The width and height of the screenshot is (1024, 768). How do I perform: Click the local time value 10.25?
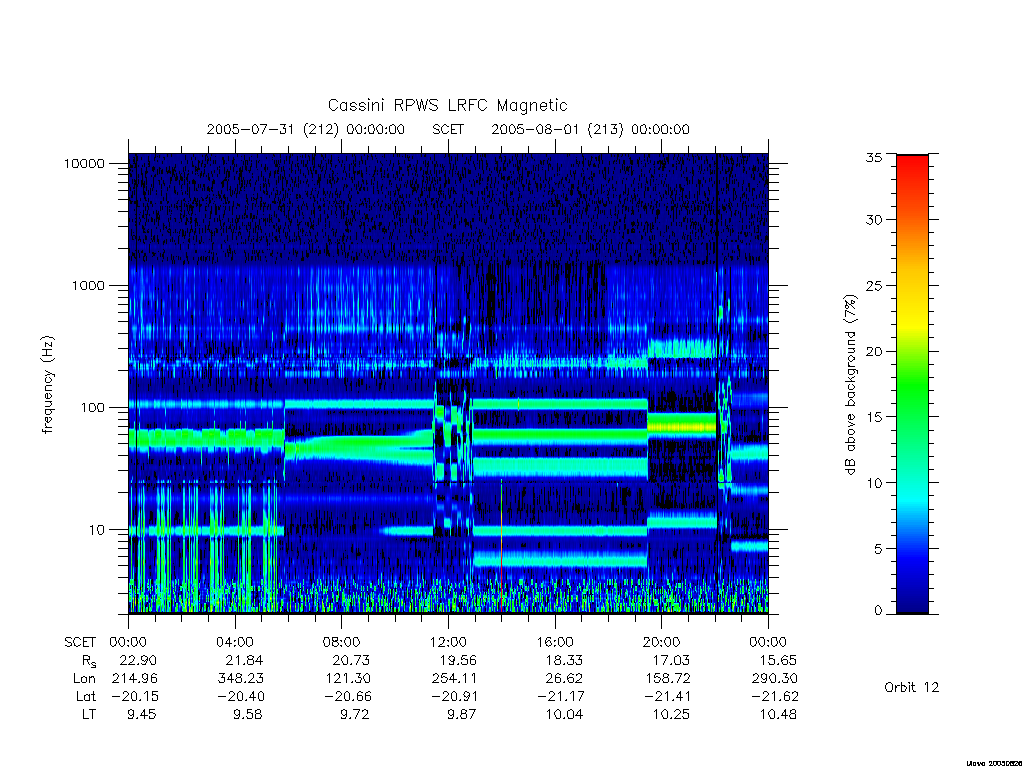(671, 714)
